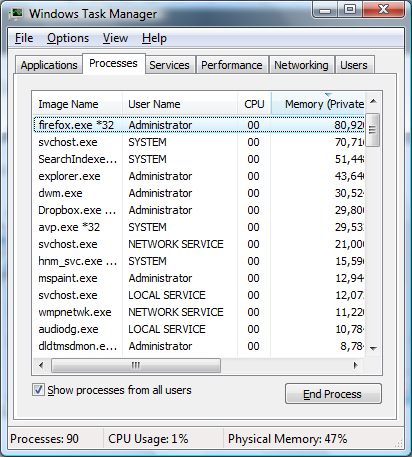Select svchost.exe with 70,71 memory
The height and width of the screenshot is (457, 412).
point(199,142)
